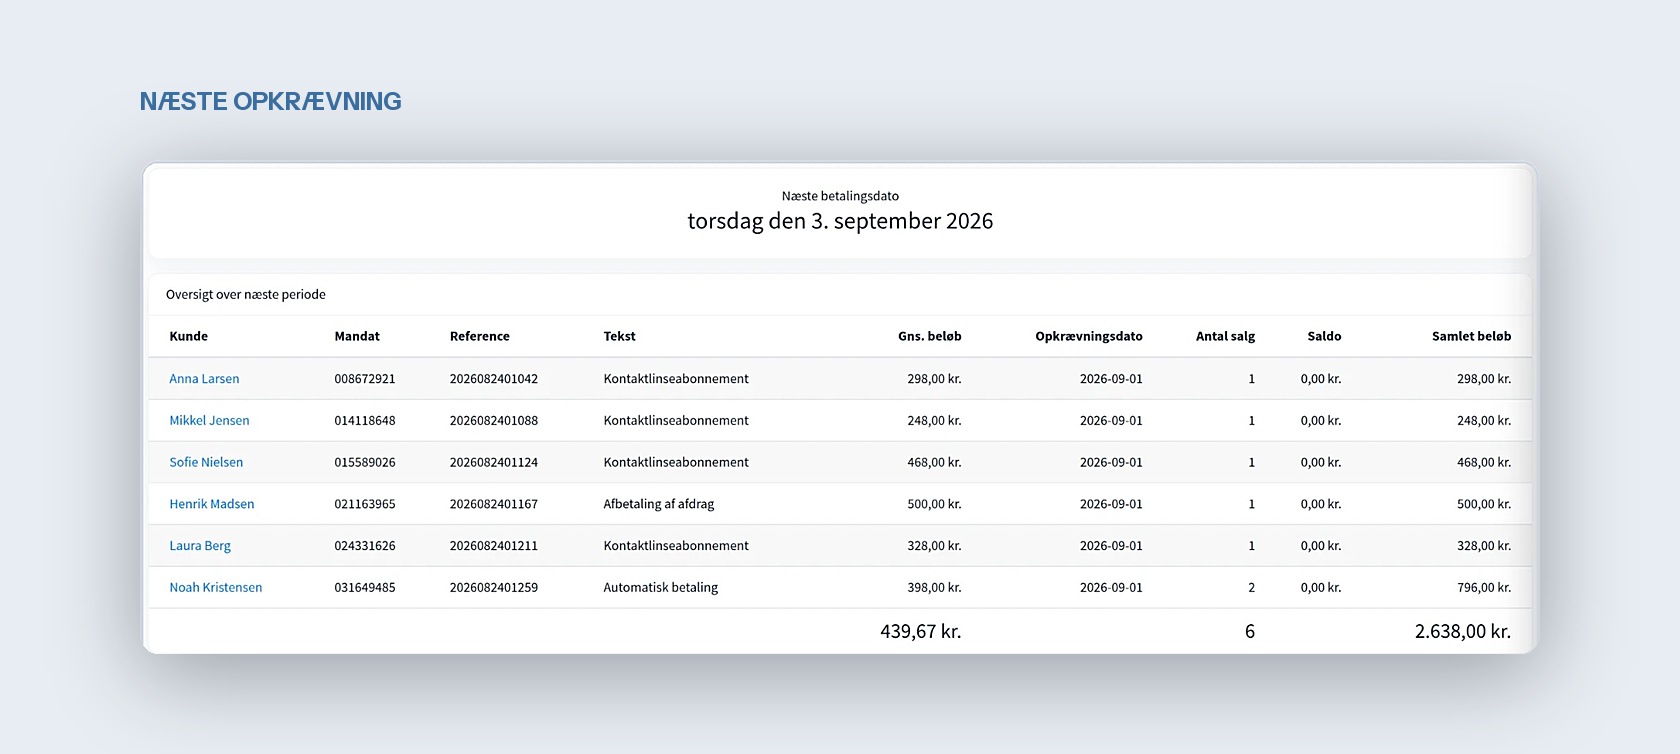Open customer Anna Larsen
Viewport: 1680px width, 754px height.
[204, 379]
